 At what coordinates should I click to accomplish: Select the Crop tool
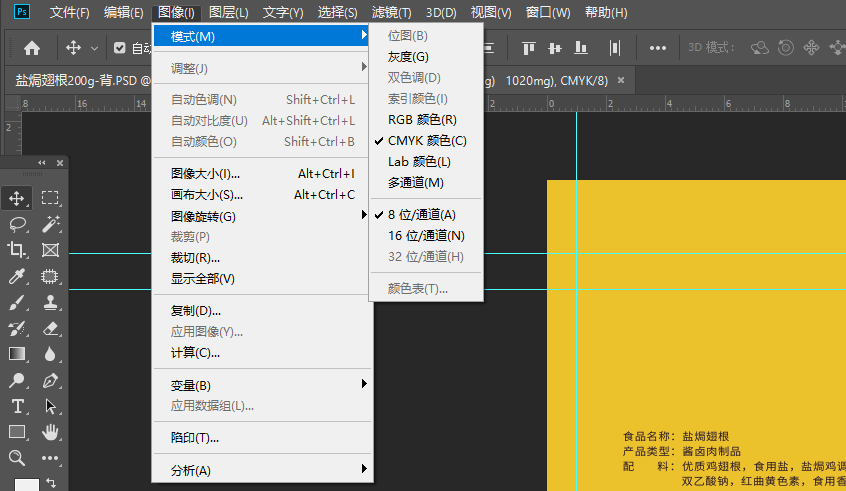pyautogui.click(x=17, y=250)
